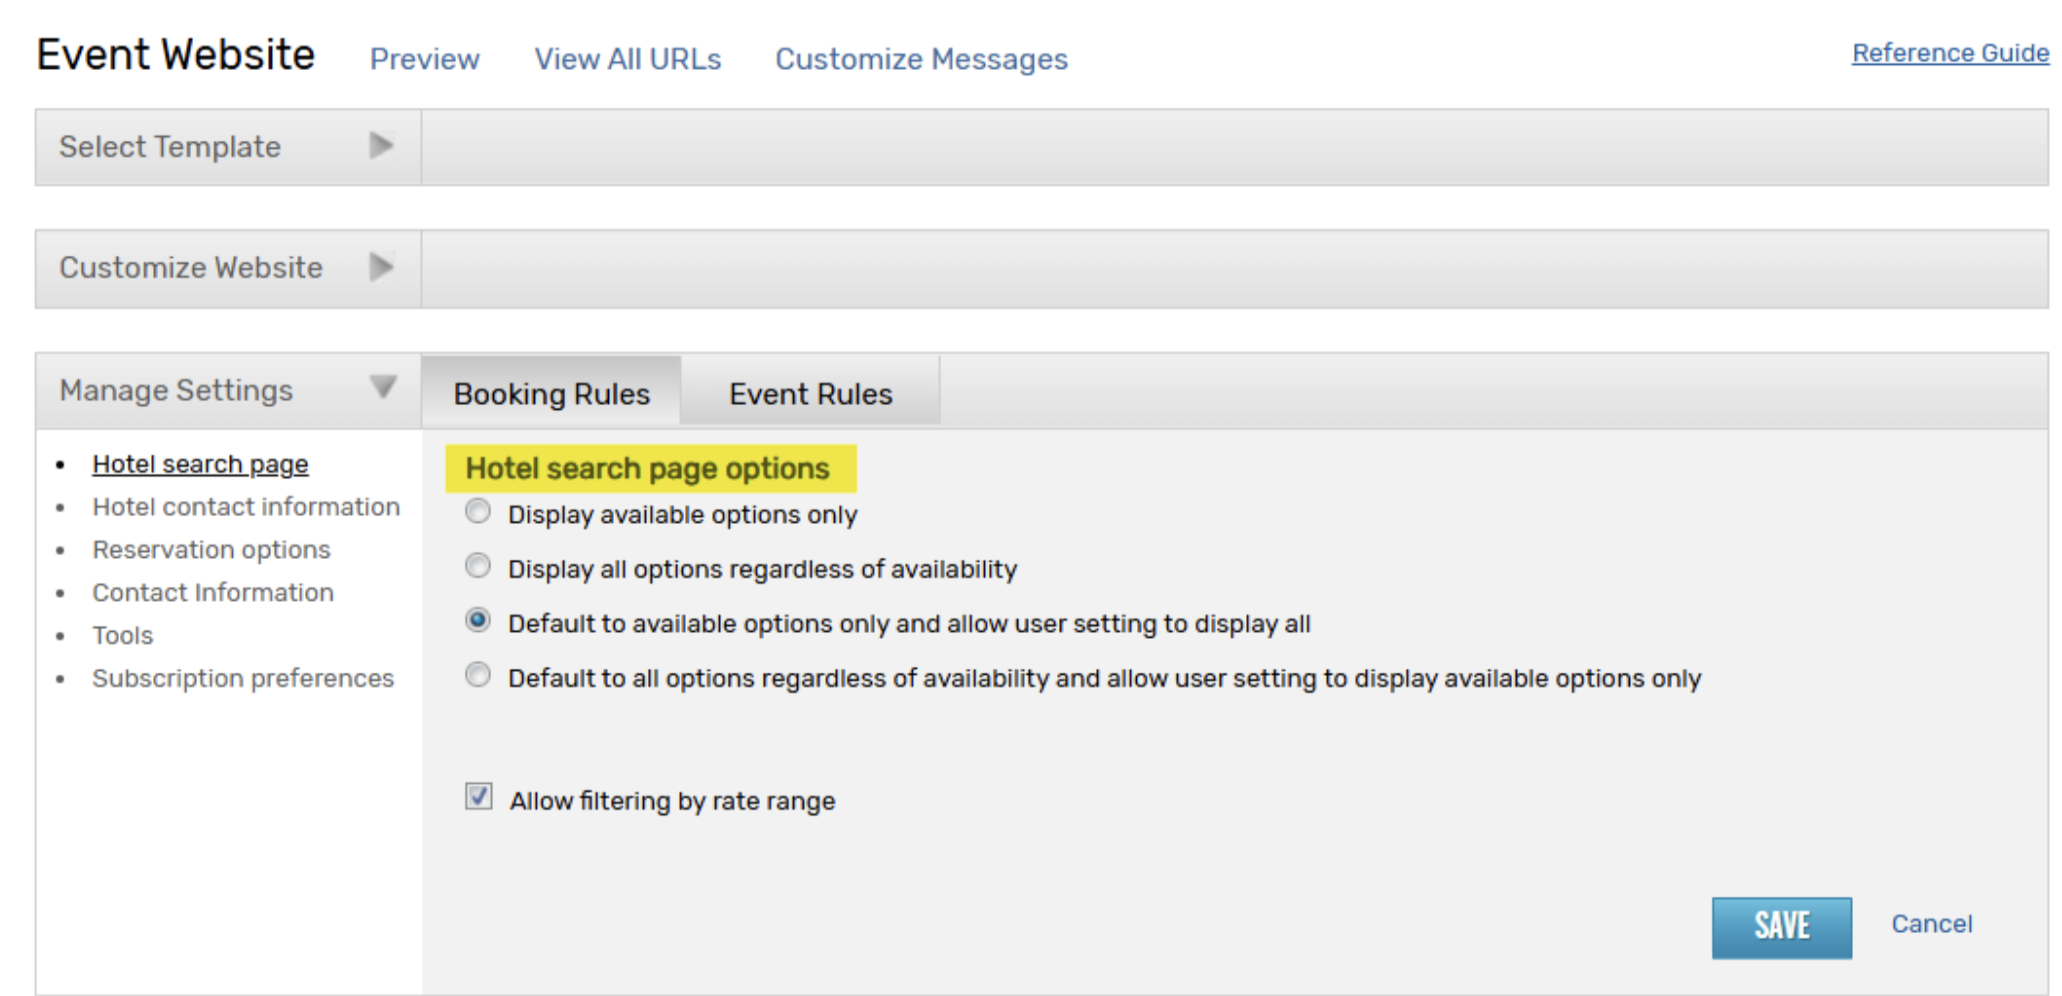Expand the Select Template section arrow

point(380,146)
